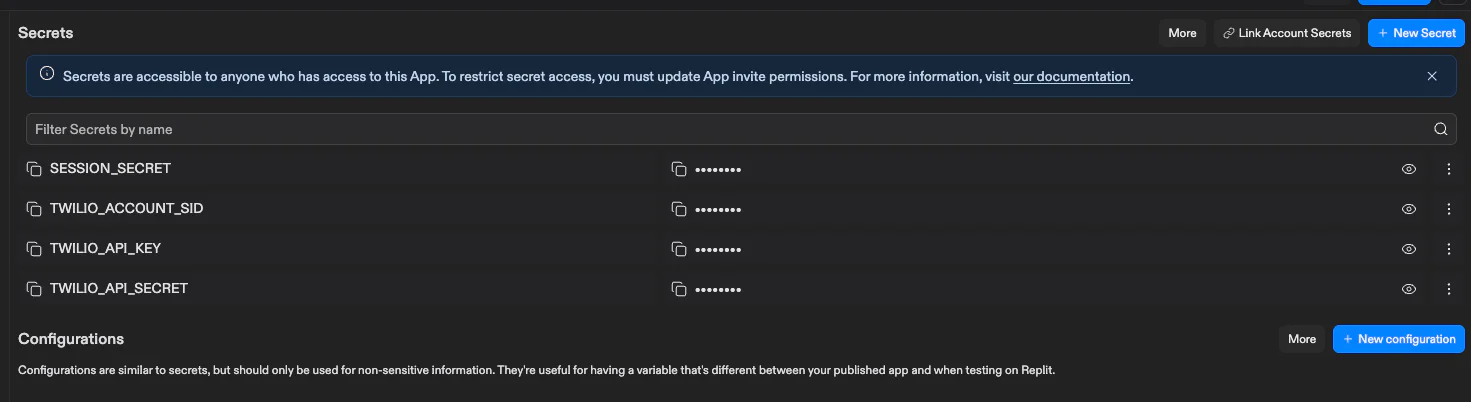
Task: Open options menu for SESSION_SECRET
Action: [1449, 169]
